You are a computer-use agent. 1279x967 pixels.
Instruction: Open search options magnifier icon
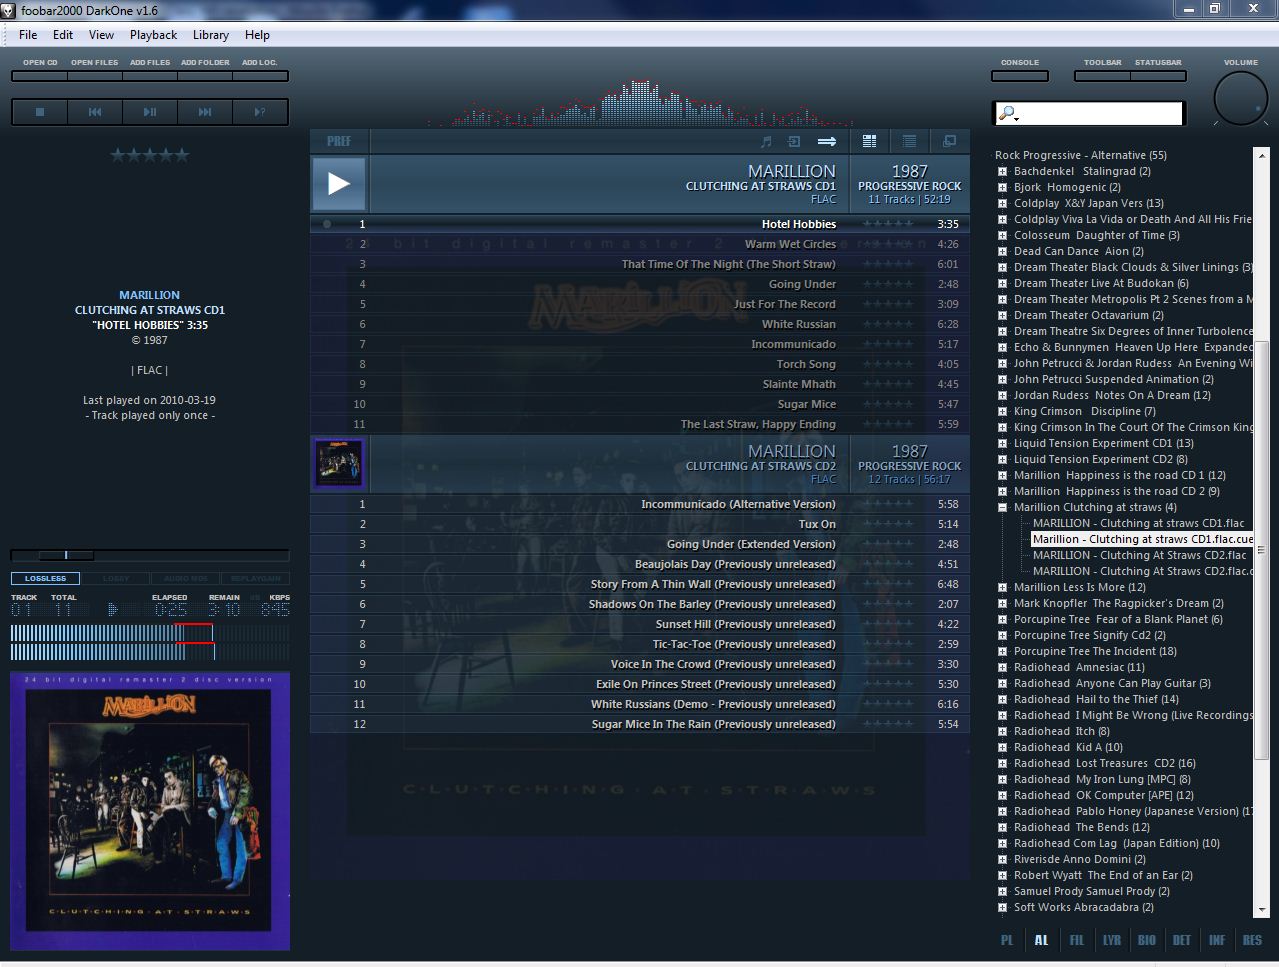pyautogui.click(x=1008, y=114)
